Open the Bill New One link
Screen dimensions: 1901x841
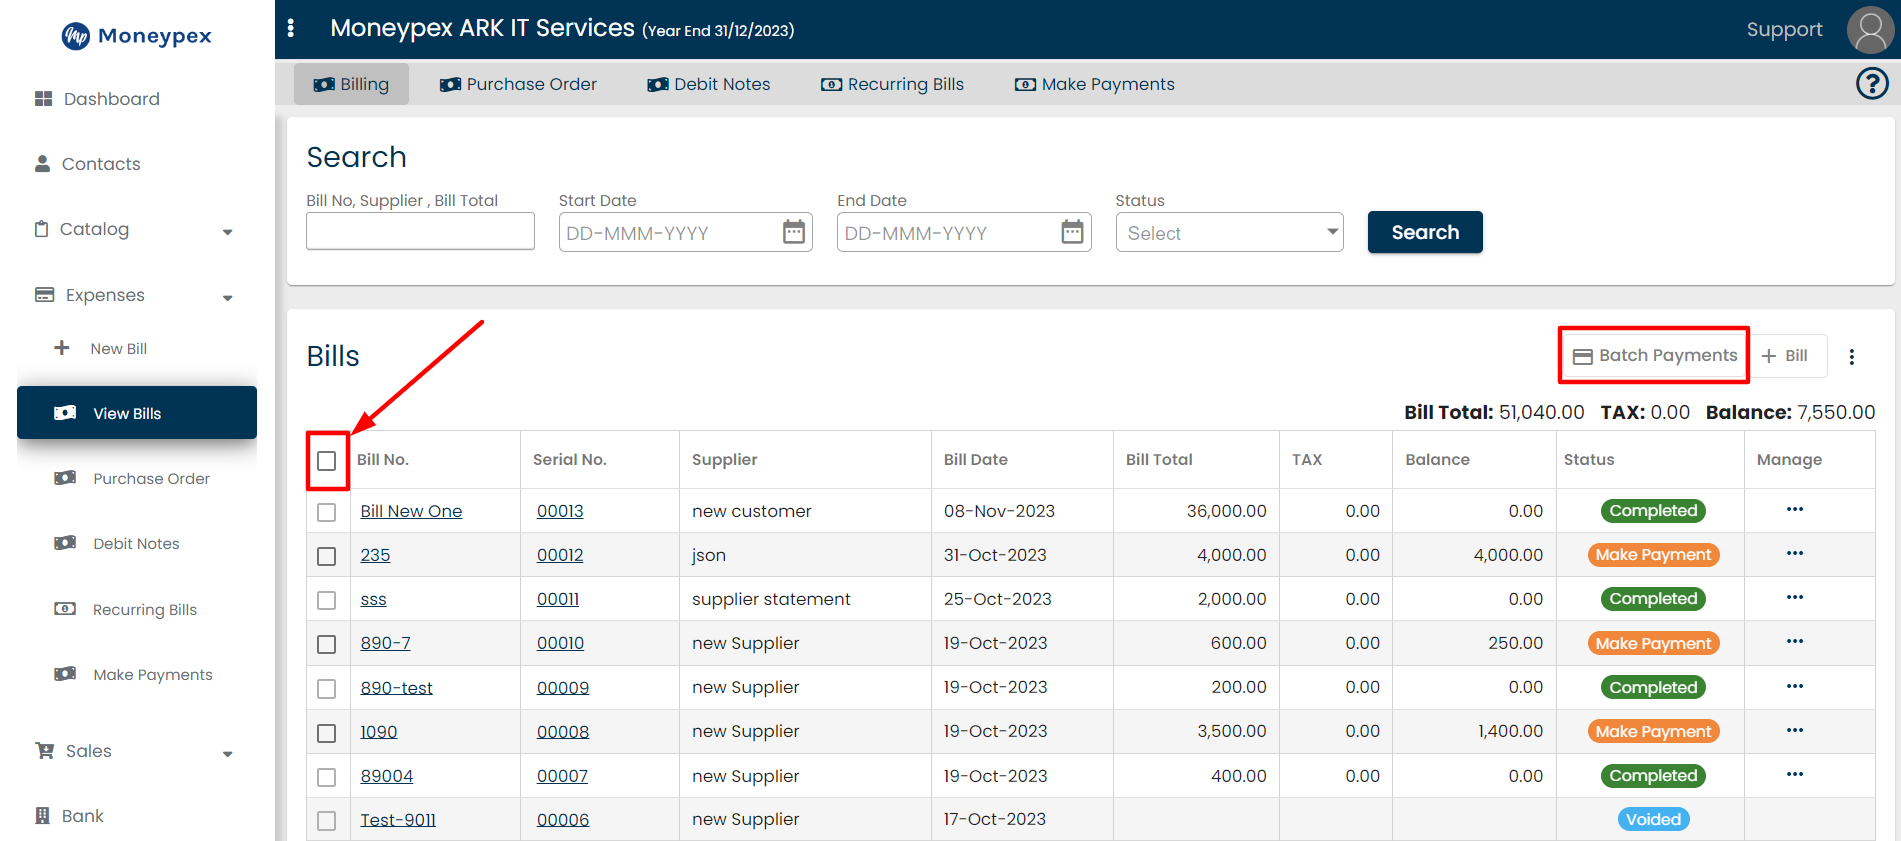[x=411, y=511]
